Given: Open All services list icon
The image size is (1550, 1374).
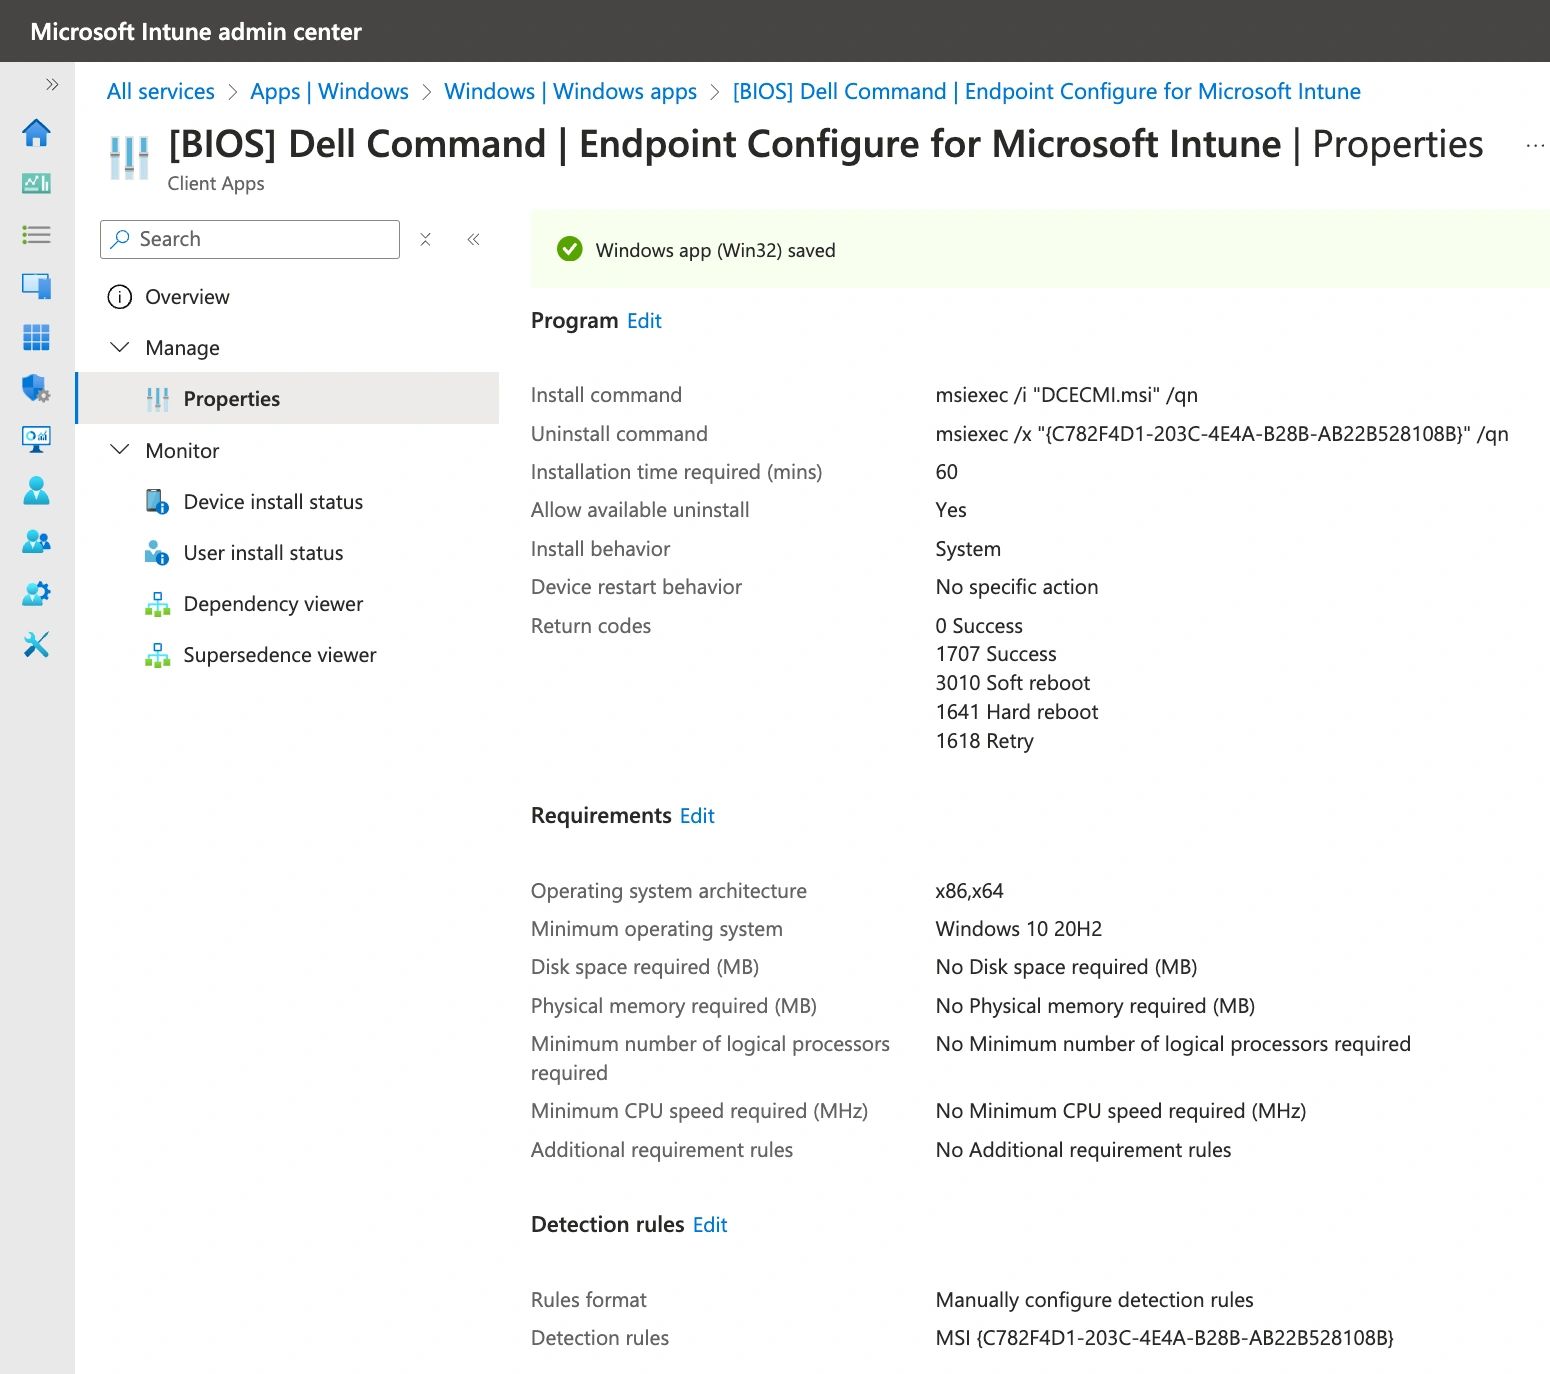Looking at the screenshot, I should [x=37, y=235].
